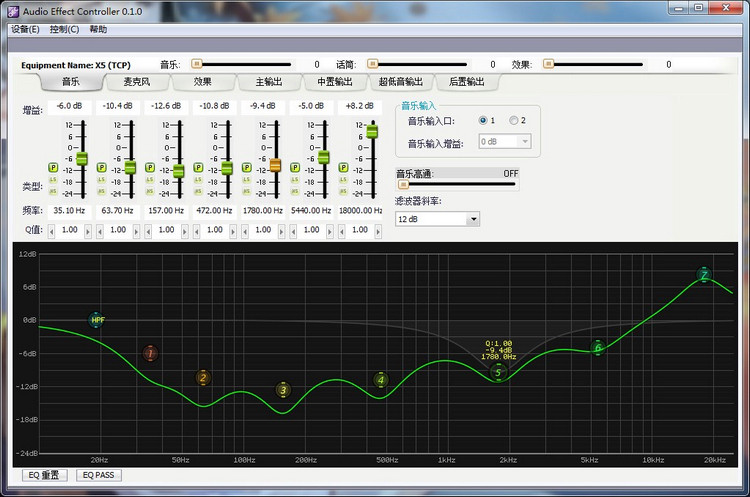Switch to the 主输出 tab

269,82
